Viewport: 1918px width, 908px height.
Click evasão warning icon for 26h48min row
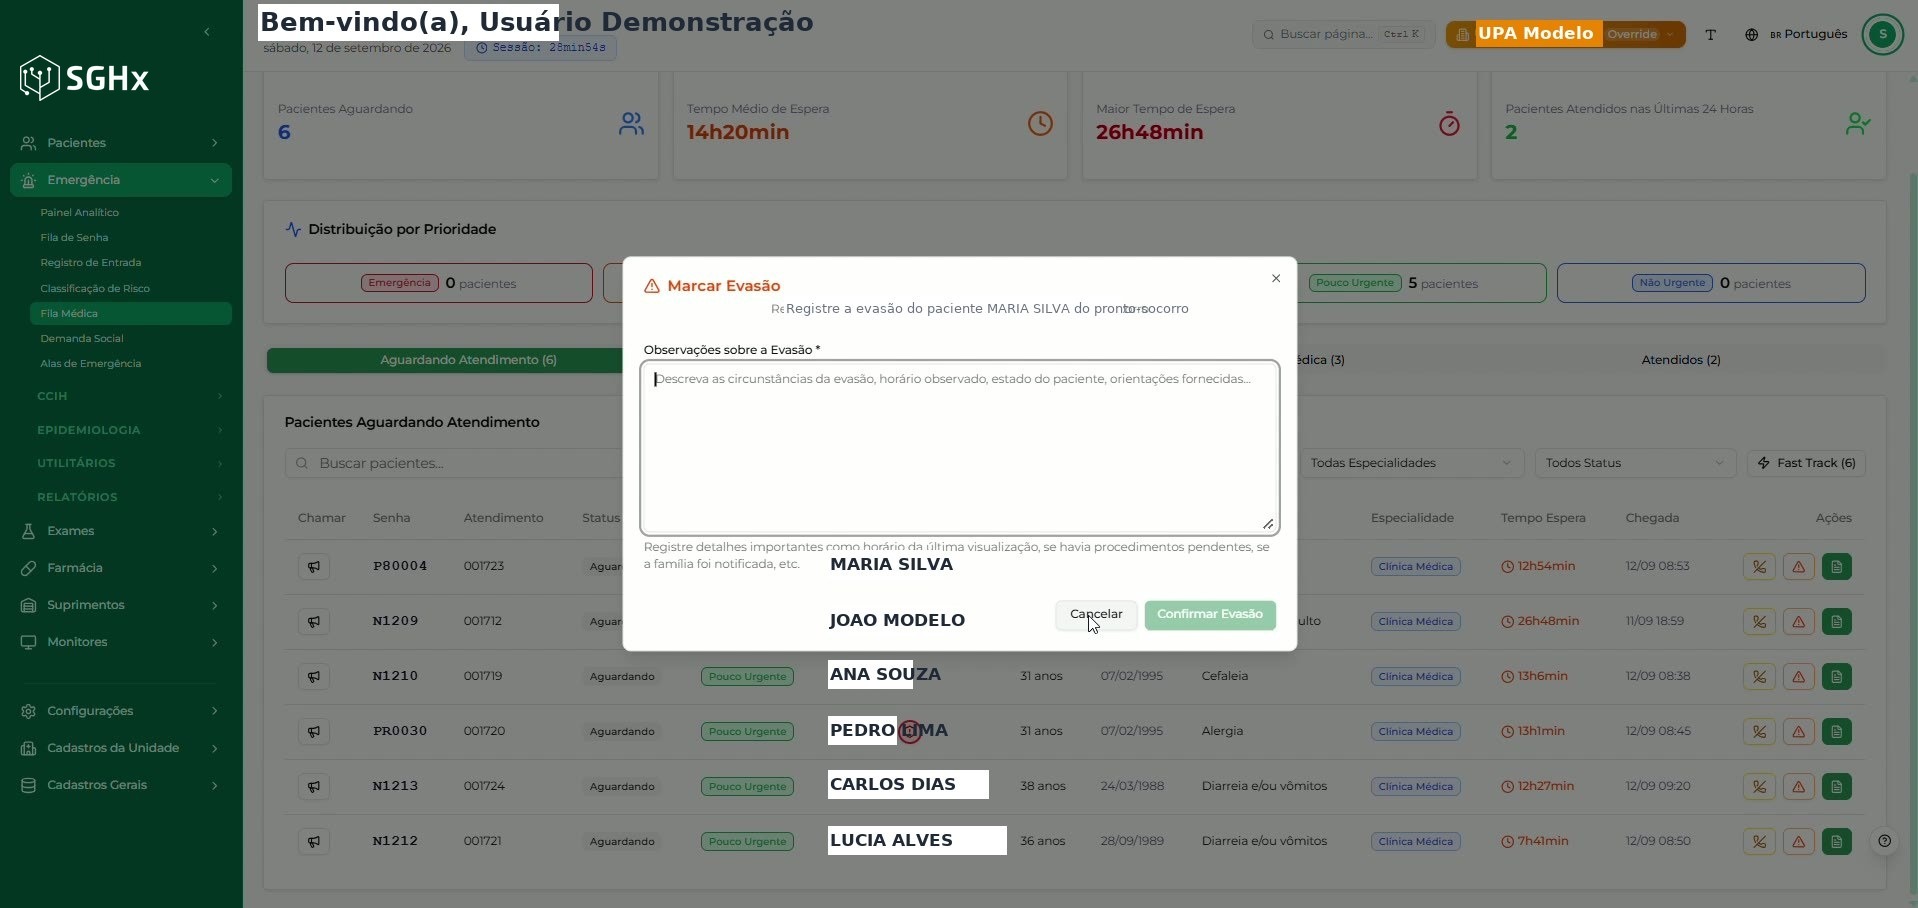tap(1798, 622)
